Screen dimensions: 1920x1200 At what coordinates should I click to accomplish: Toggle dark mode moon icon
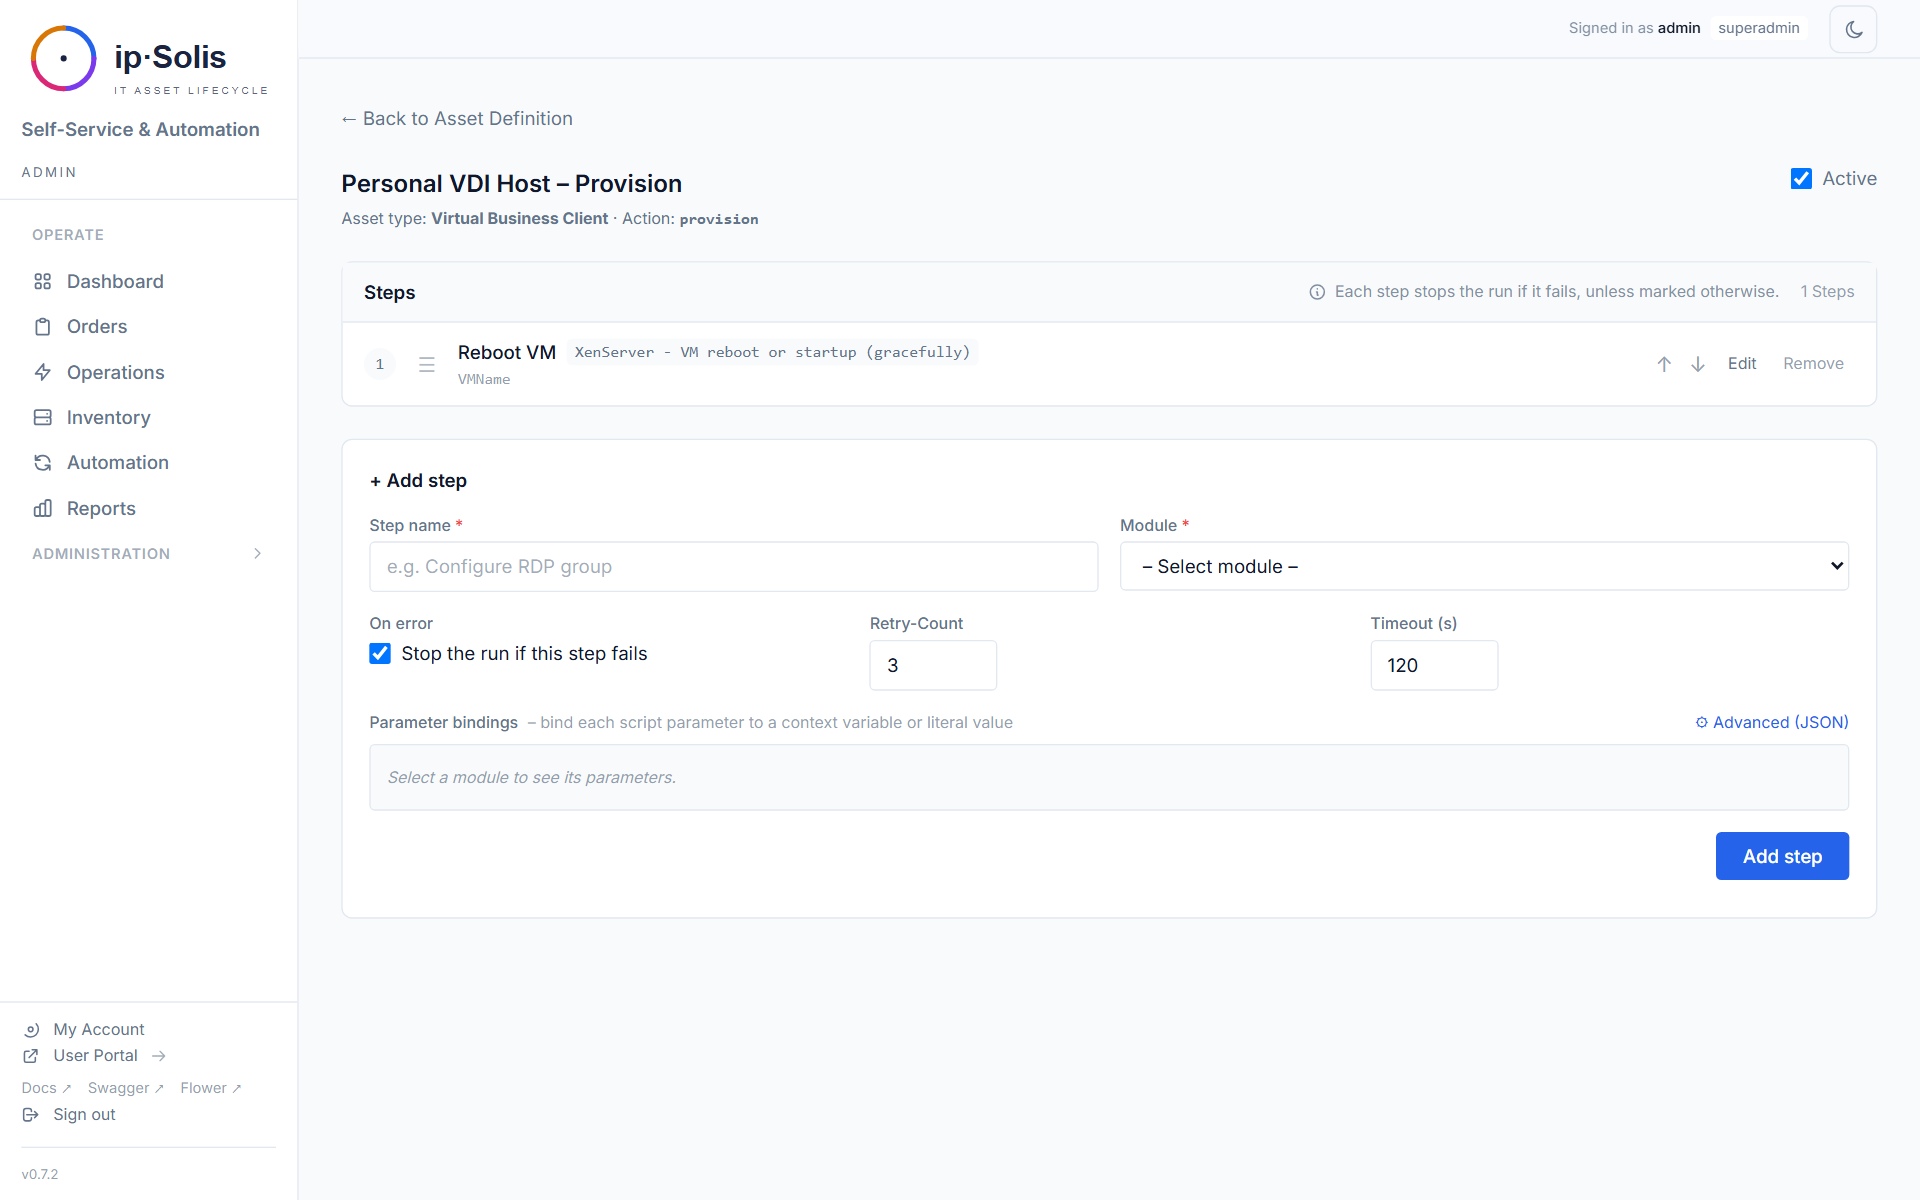click(x=1853, y=29)
